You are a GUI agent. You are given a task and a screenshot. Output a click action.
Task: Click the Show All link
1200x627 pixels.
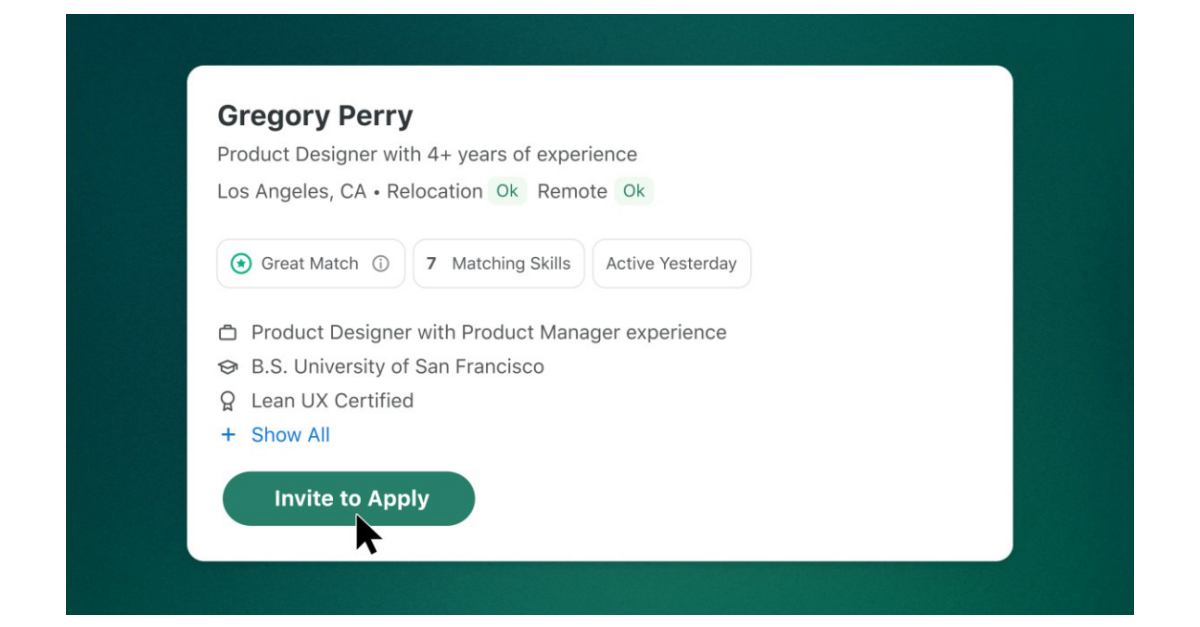290,434
